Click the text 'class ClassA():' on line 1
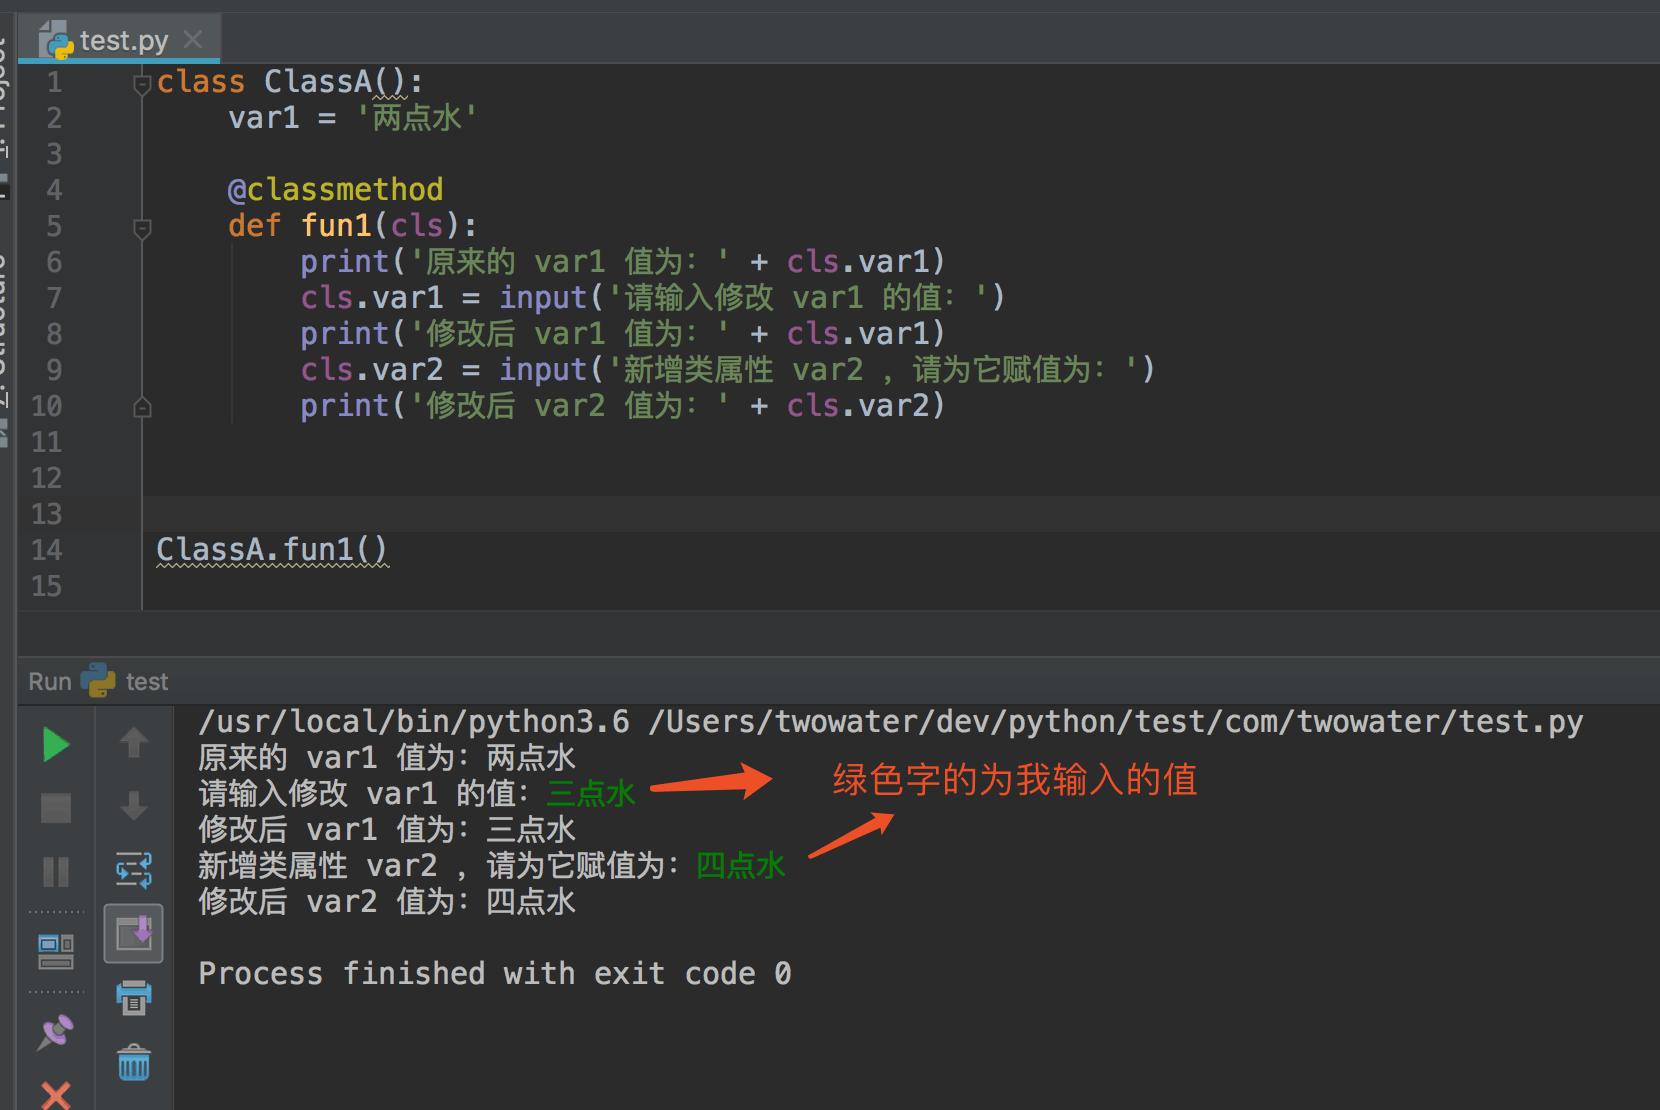This screenshot has width=1660, height=1110. coord(290,82)
